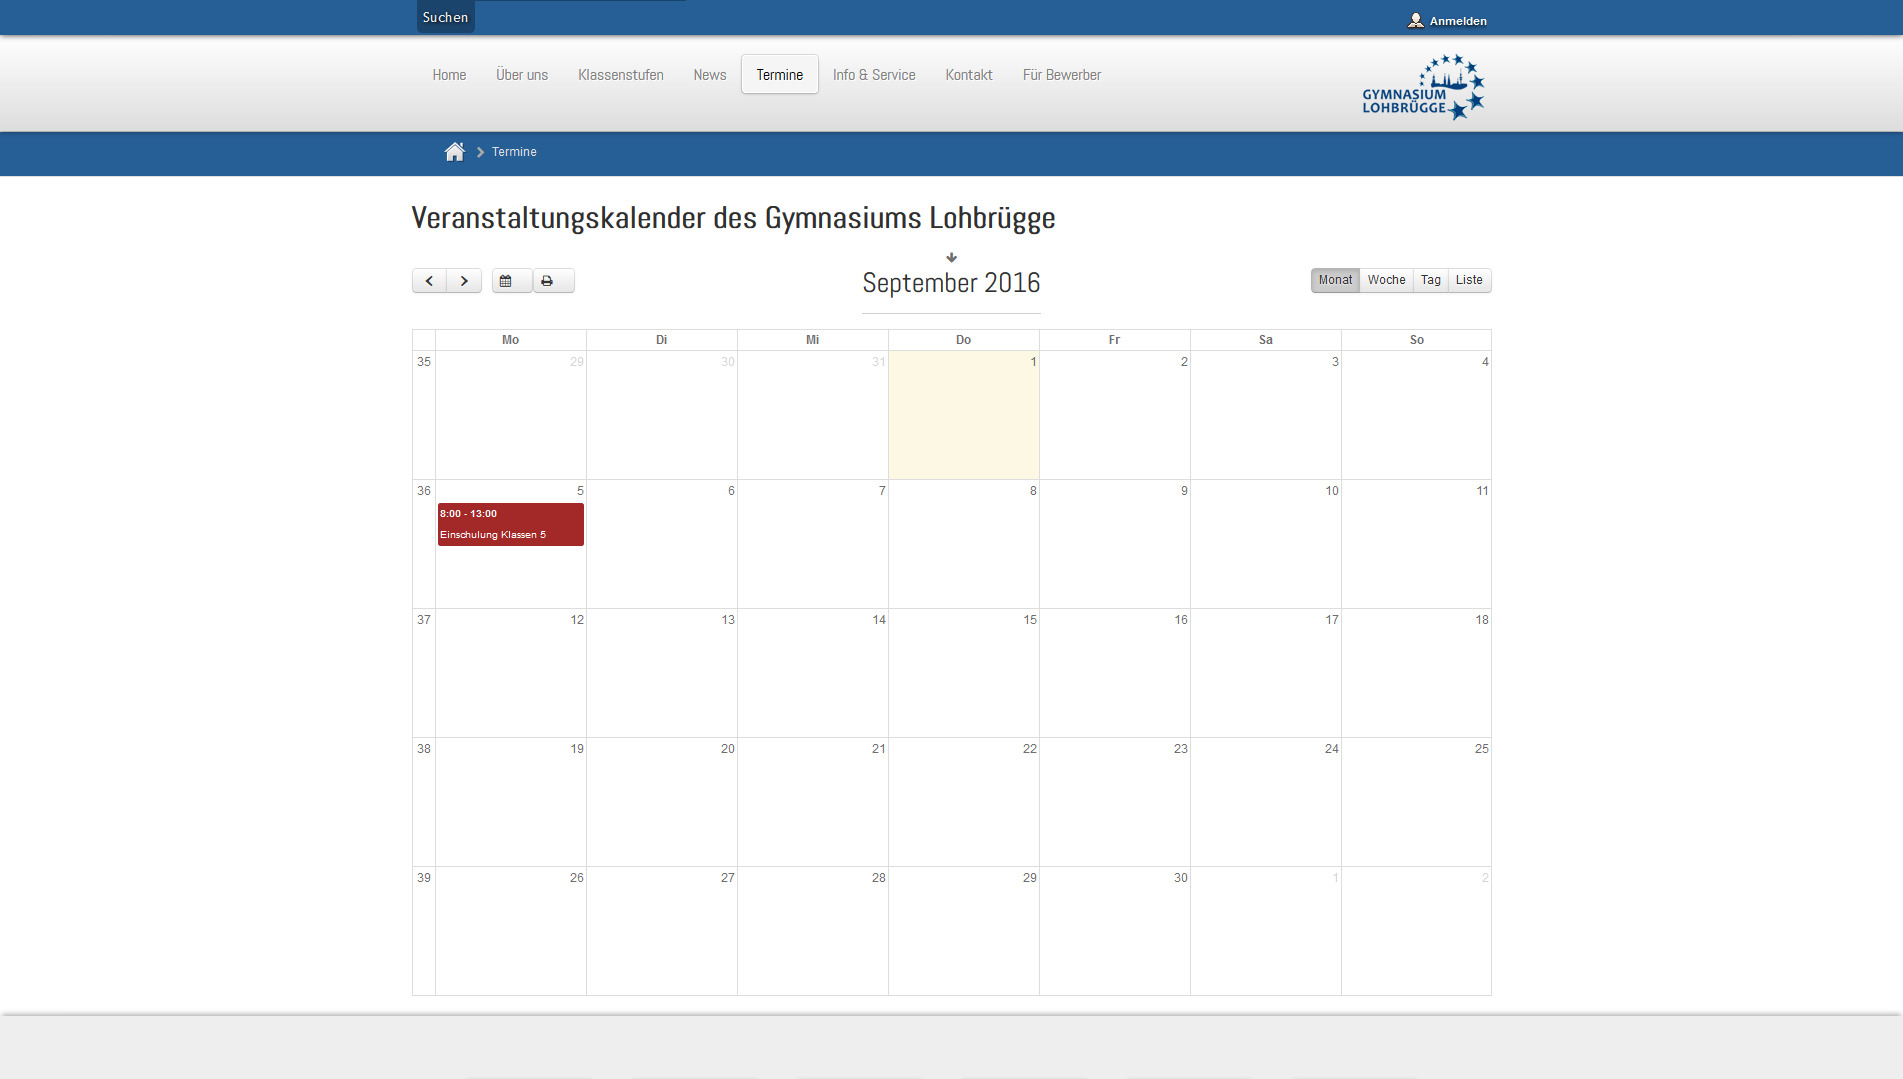Screen dimensions: 1903x1079
Task: Click the Mo column header
Action: click(510, 340)
